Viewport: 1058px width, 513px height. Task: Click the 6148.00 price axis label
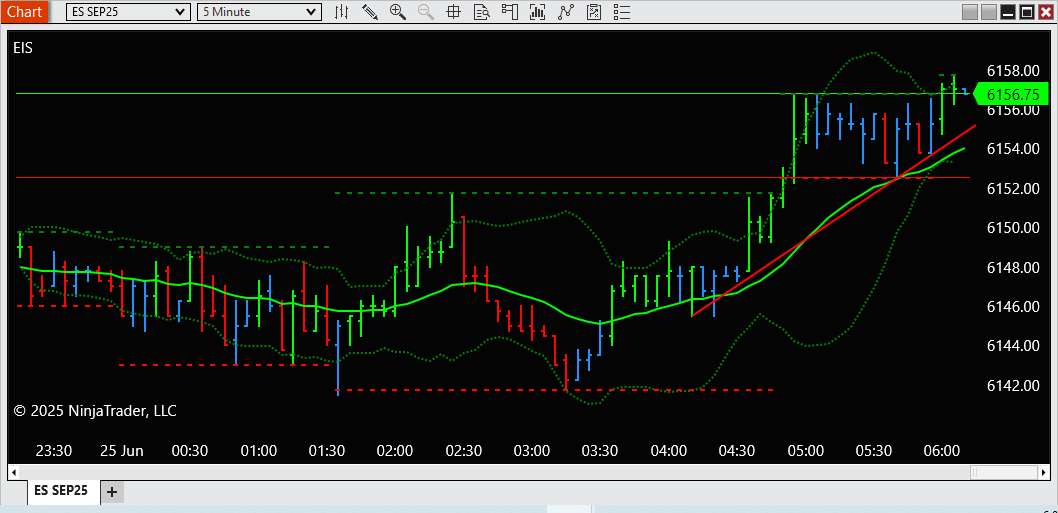click(x=1012, y=267)
